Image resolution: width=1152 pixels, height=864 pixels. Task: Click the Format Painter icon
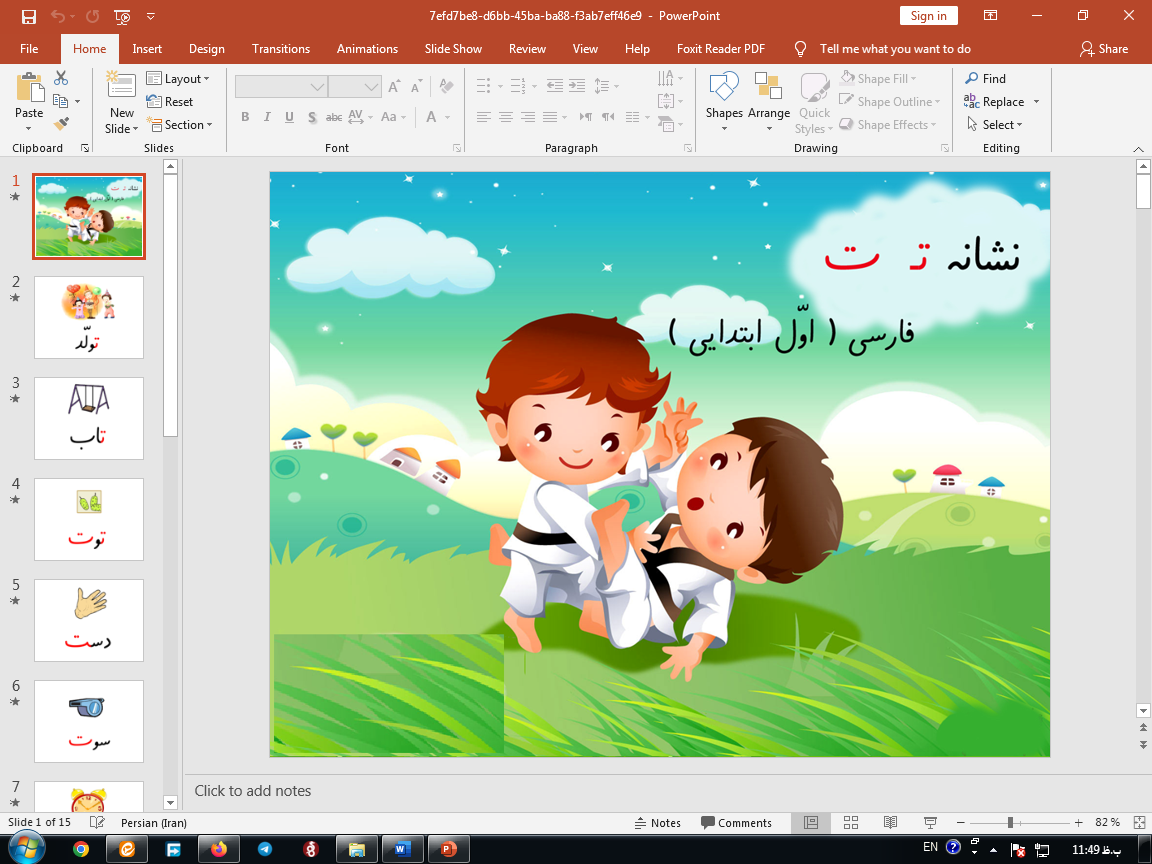[60, 123]
